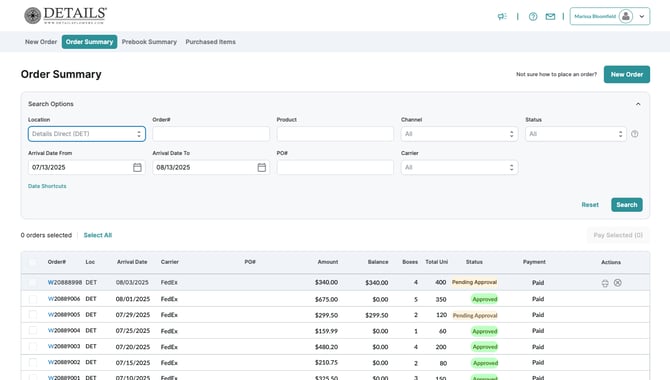Click the Amount column header
670x380 pixels.
pos(328,262)
